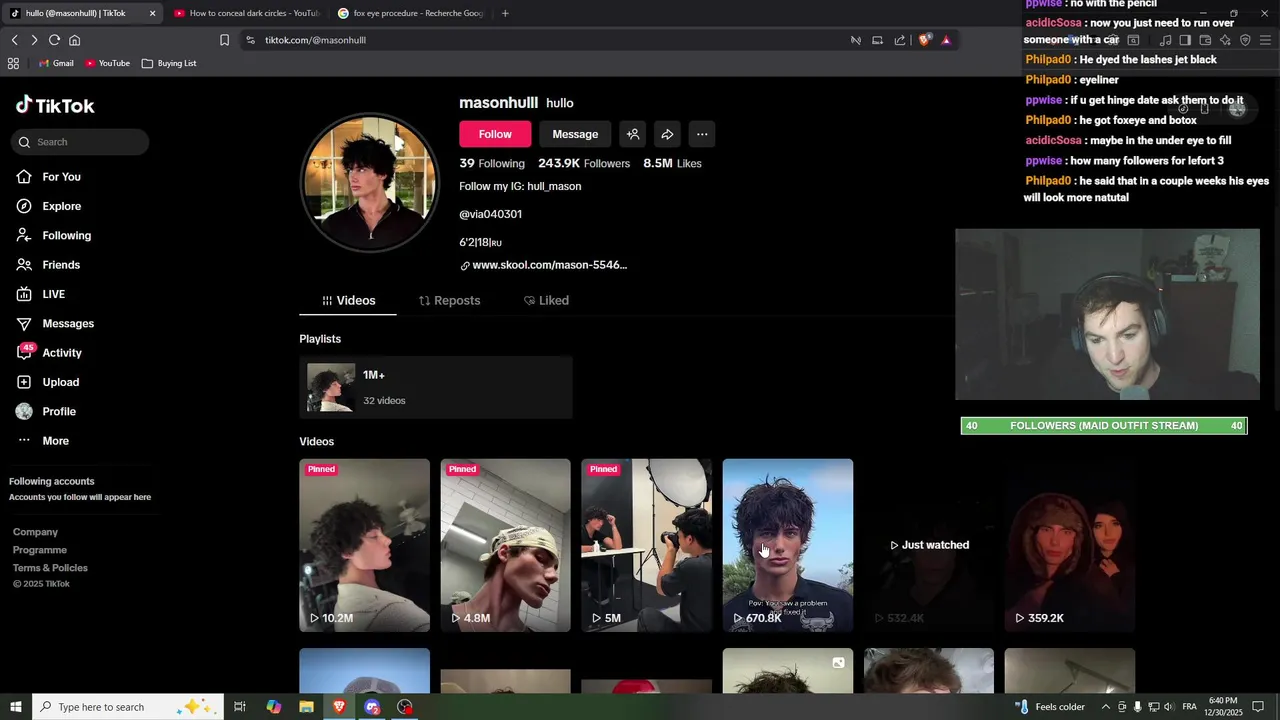Open the Just watched video
1280x720 pixels.
pyautogui.click(x=928, y=545)
